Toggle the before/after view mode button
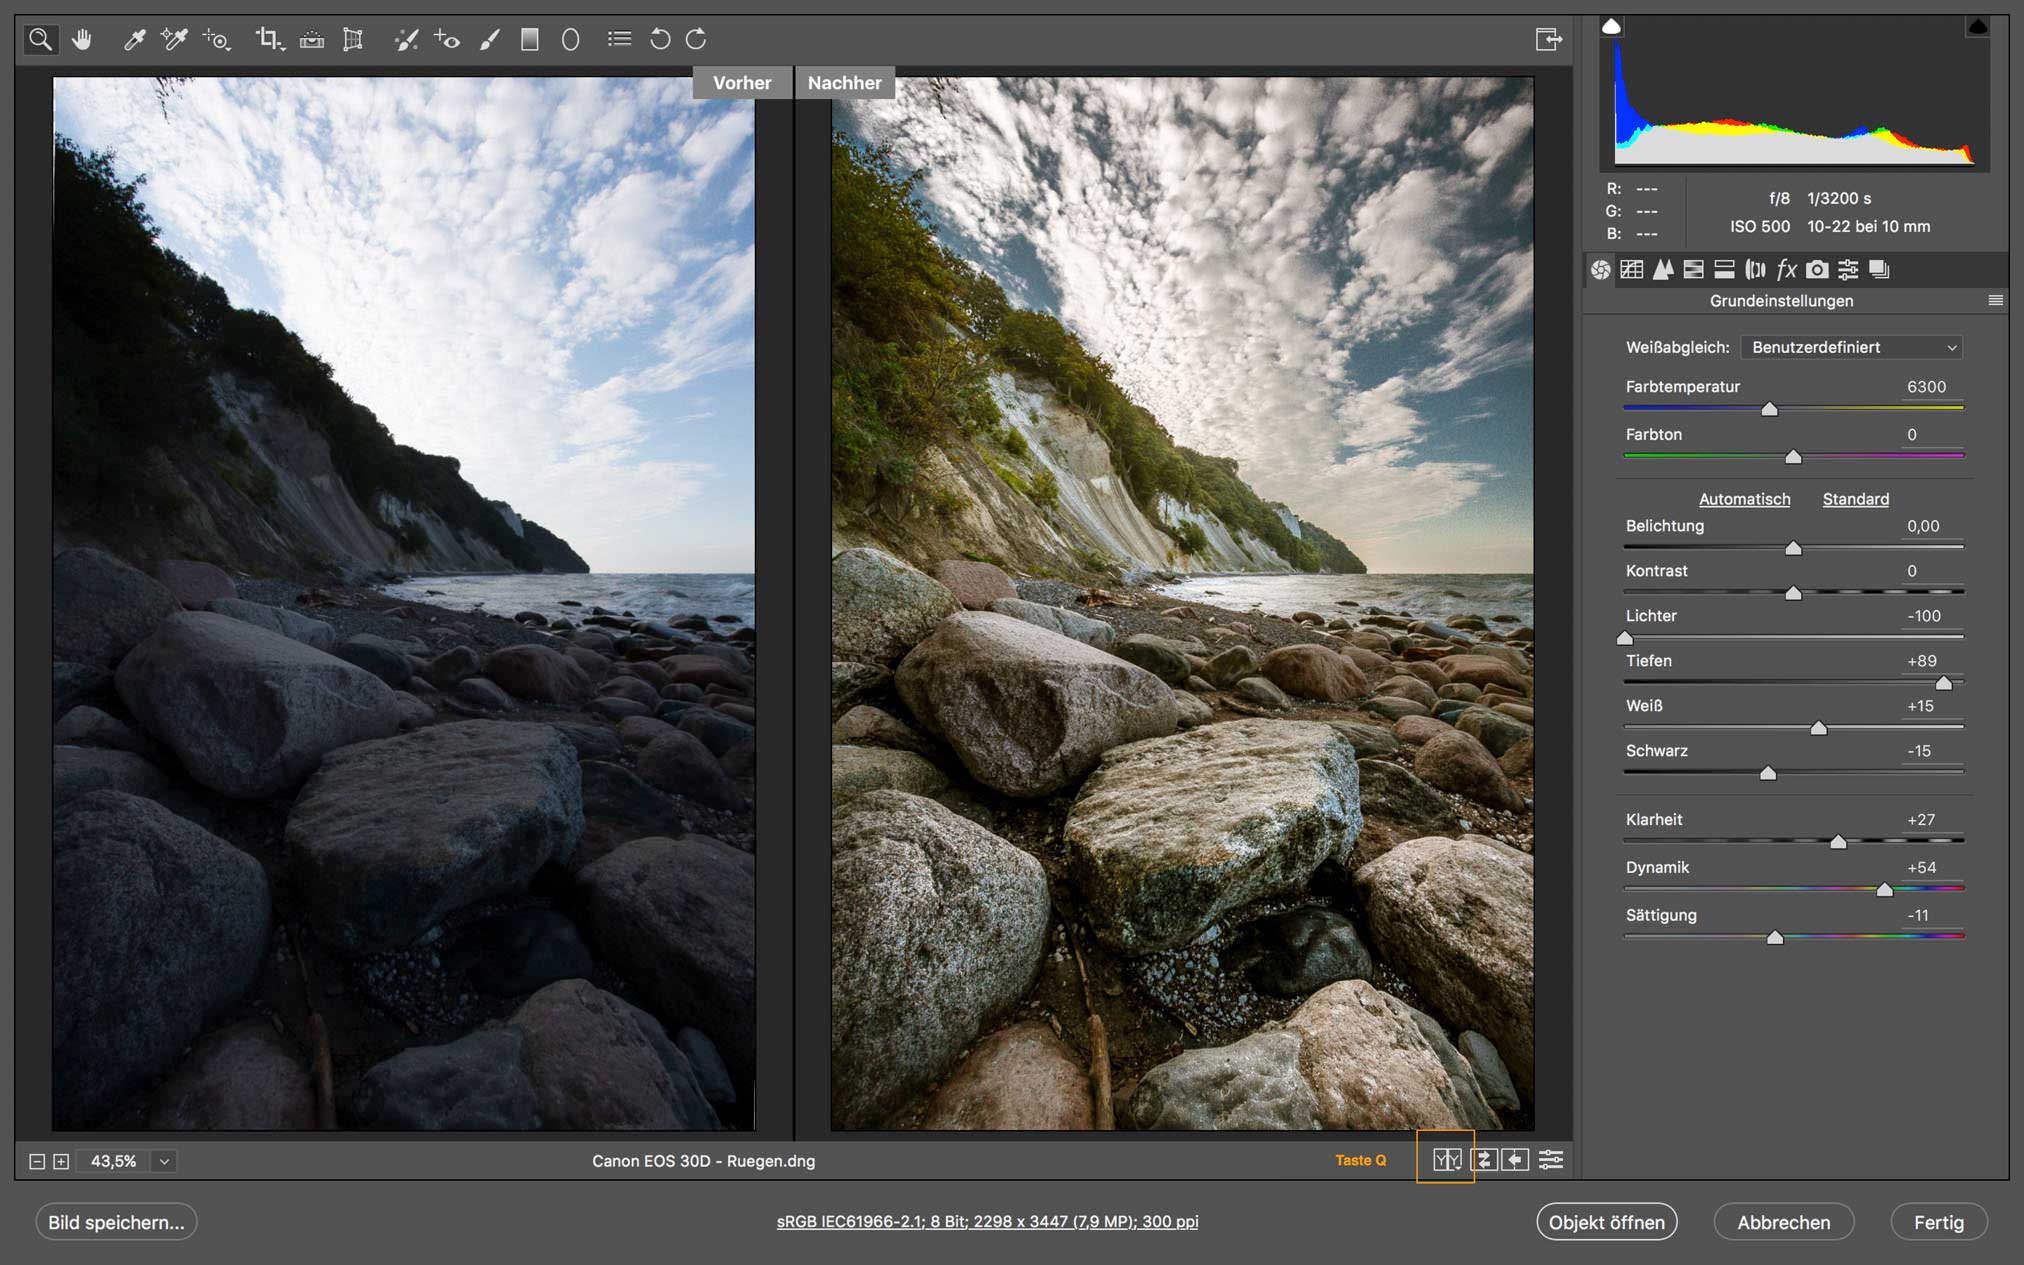Image resolution: width=2024 pixels, height=1265 pixels. tap(1446, 1159)
